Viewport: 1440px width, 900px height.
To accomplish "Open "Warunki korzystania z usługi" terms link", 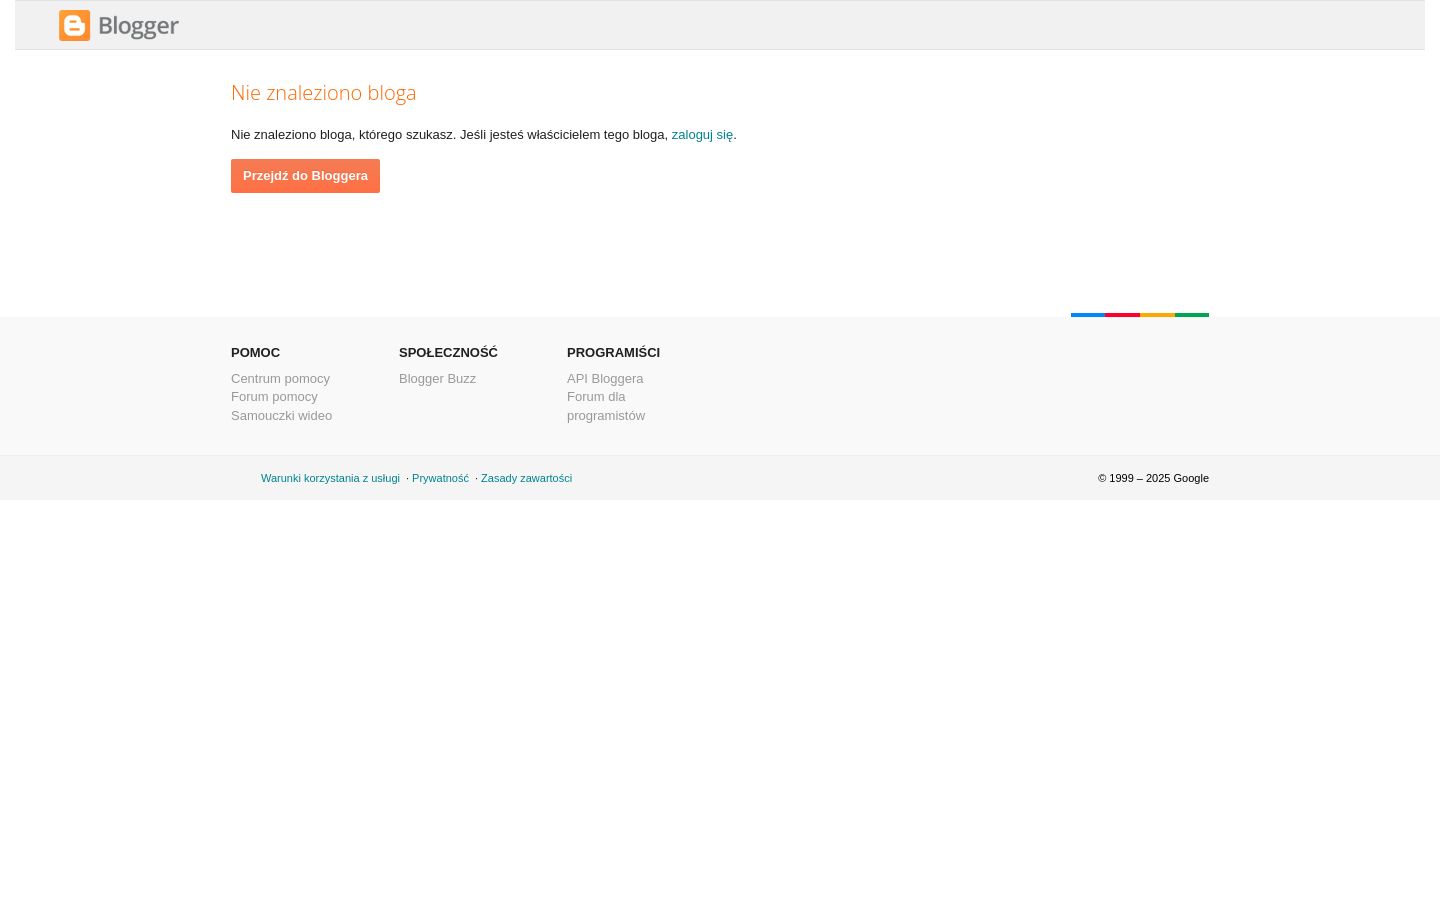I will pyautogui.click(x=330, y=478).
